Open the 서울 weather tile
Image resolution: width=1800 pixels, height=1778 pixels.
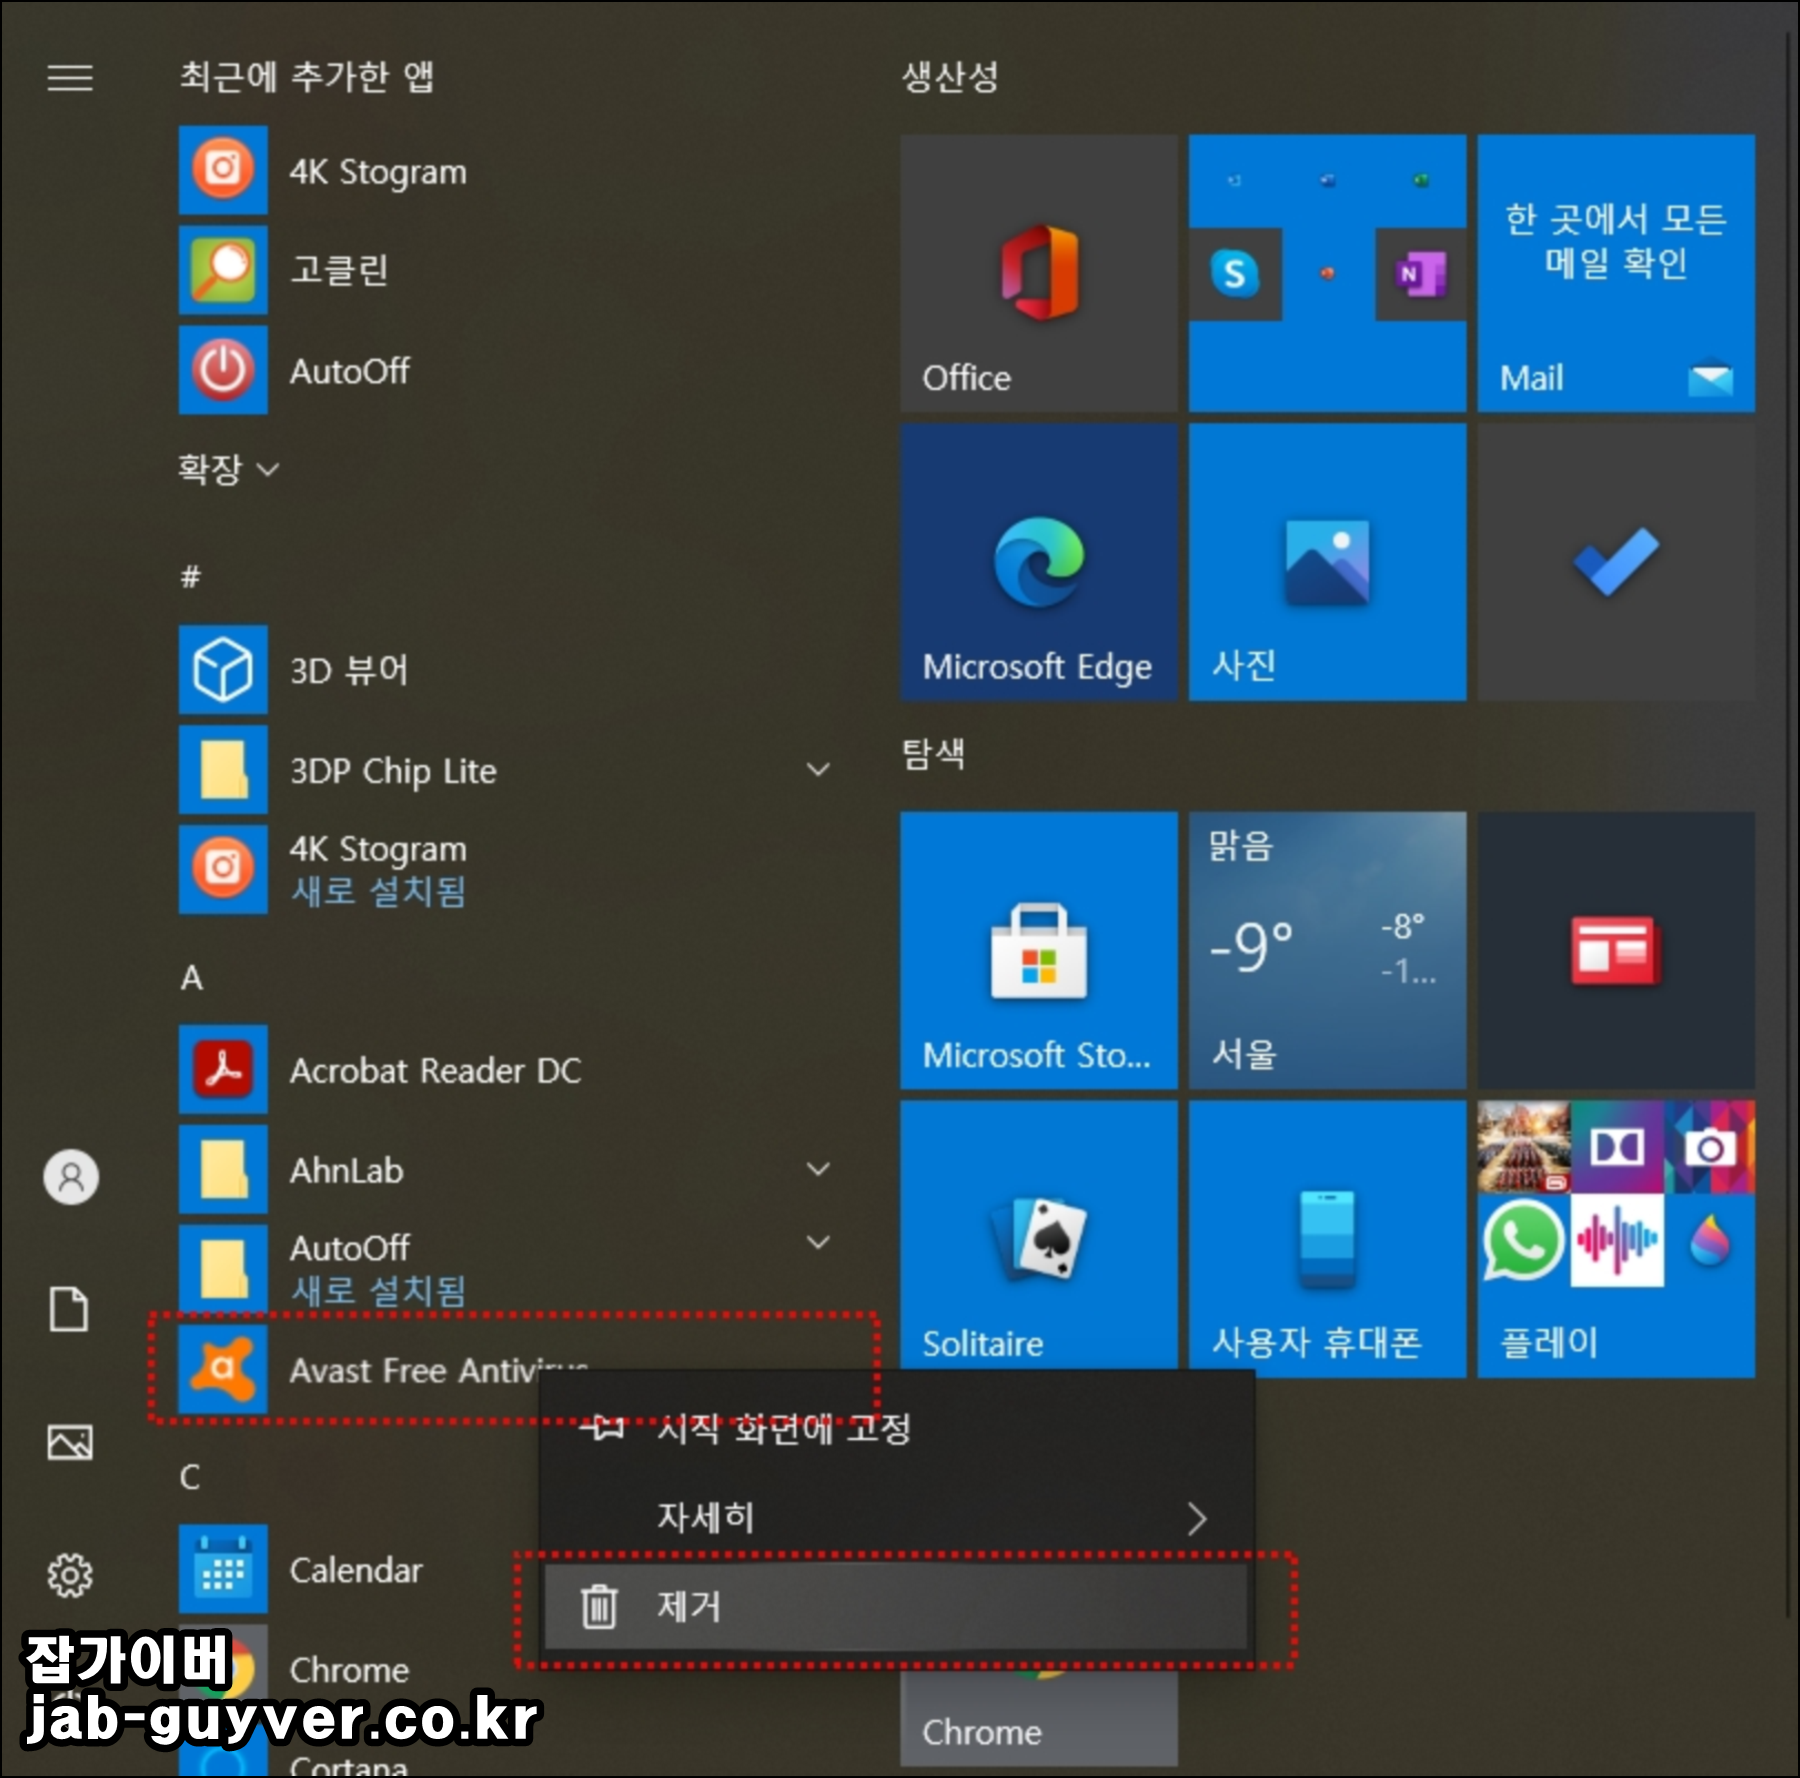pyautogui.click(x=1327, y=950)
